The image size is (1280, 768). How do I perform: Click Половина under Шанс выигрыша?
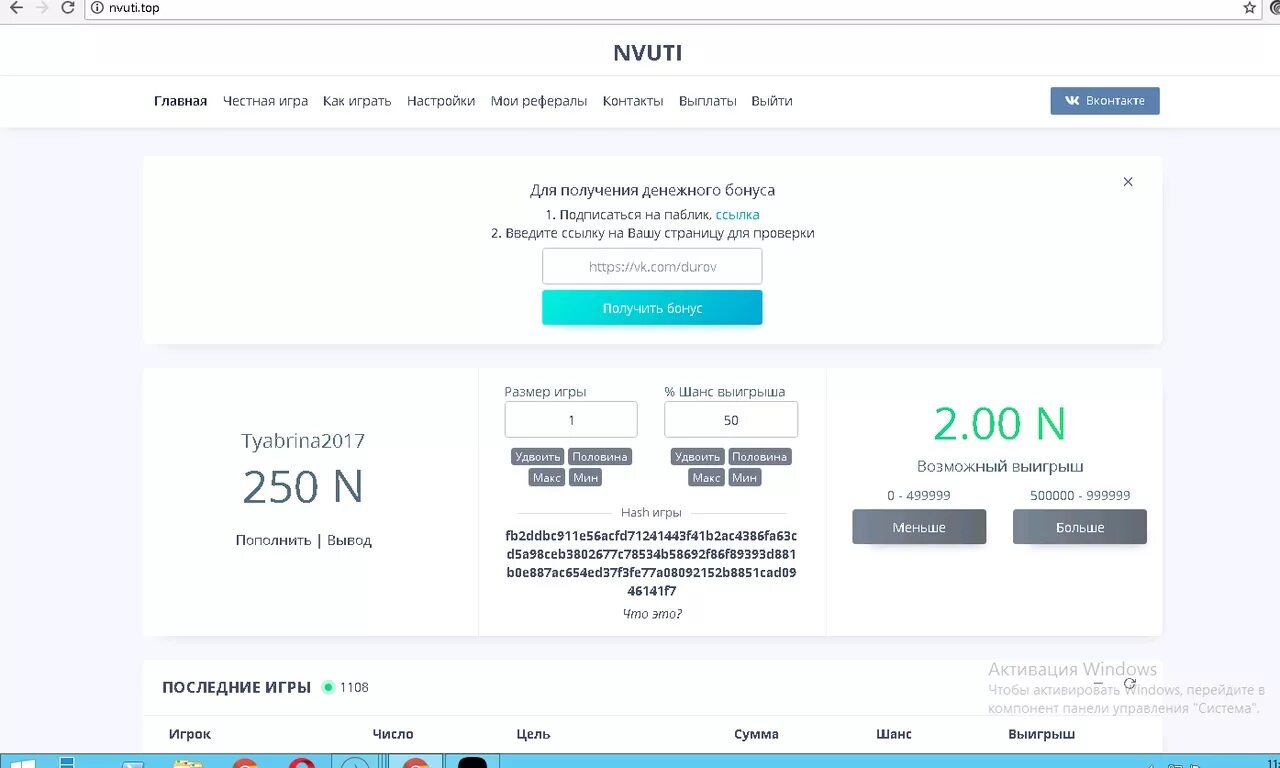[760, 457]
